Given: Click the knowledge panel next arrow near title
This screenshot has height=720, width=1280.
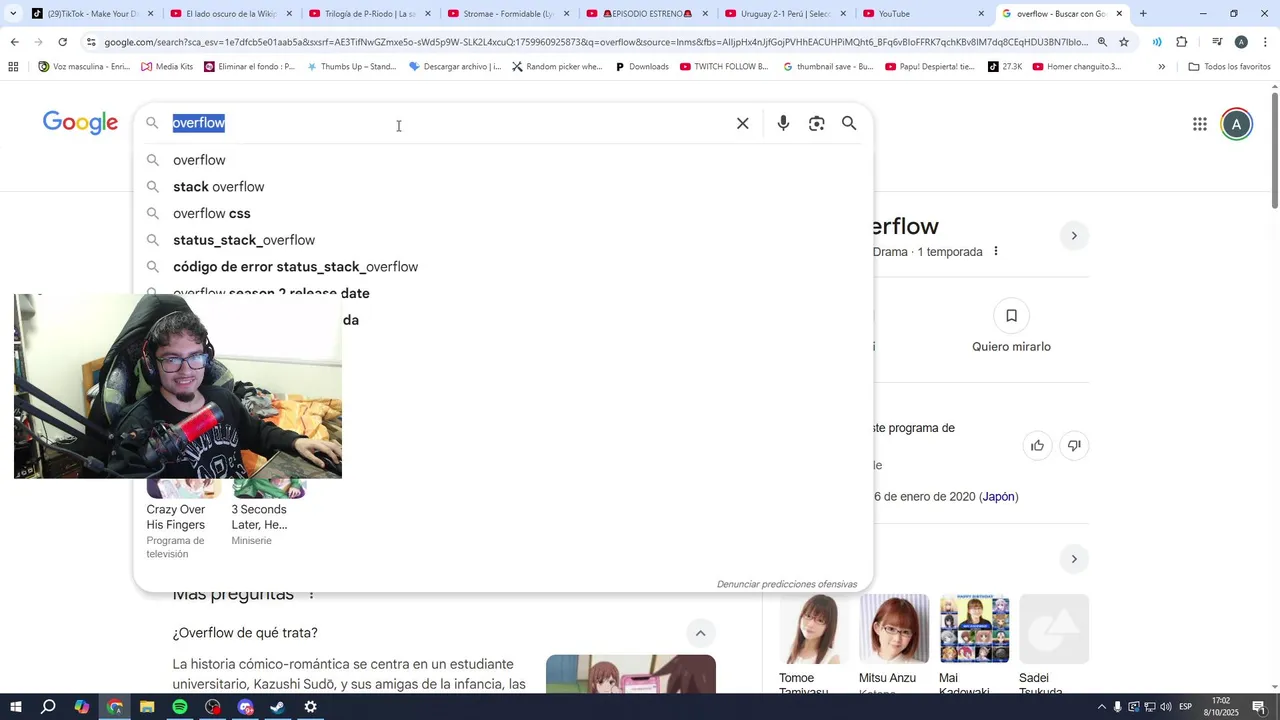Looking at the screenshot, I should [x=1074, y=236].
